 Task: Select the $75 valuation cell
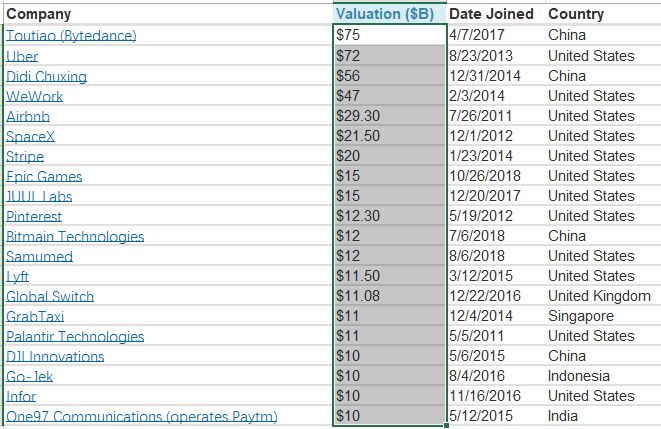click(x=390, y=35)
